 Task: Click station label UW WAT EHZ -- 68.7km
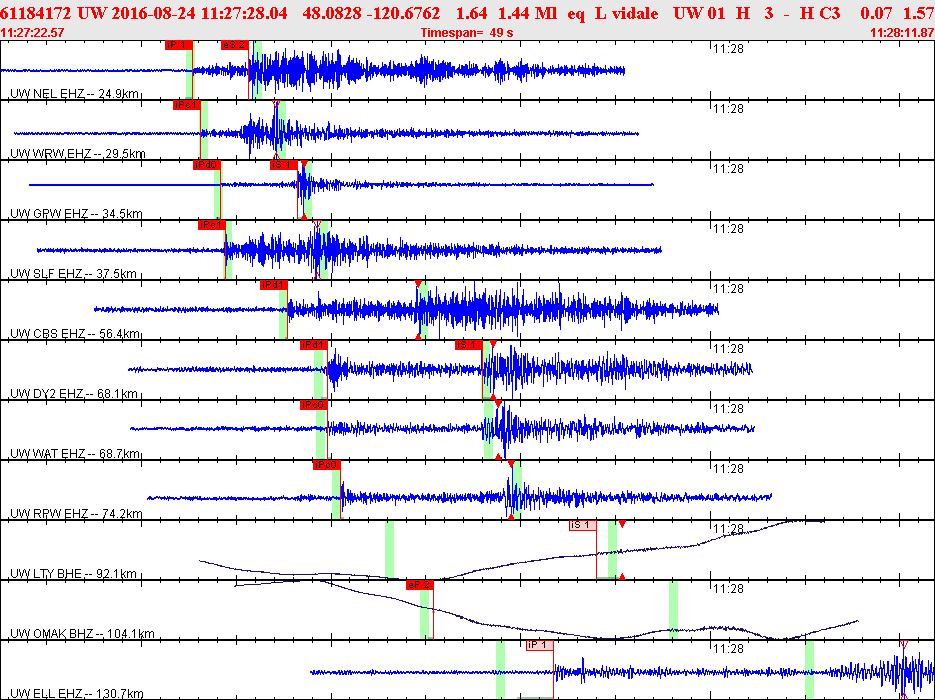pos(75,454)
